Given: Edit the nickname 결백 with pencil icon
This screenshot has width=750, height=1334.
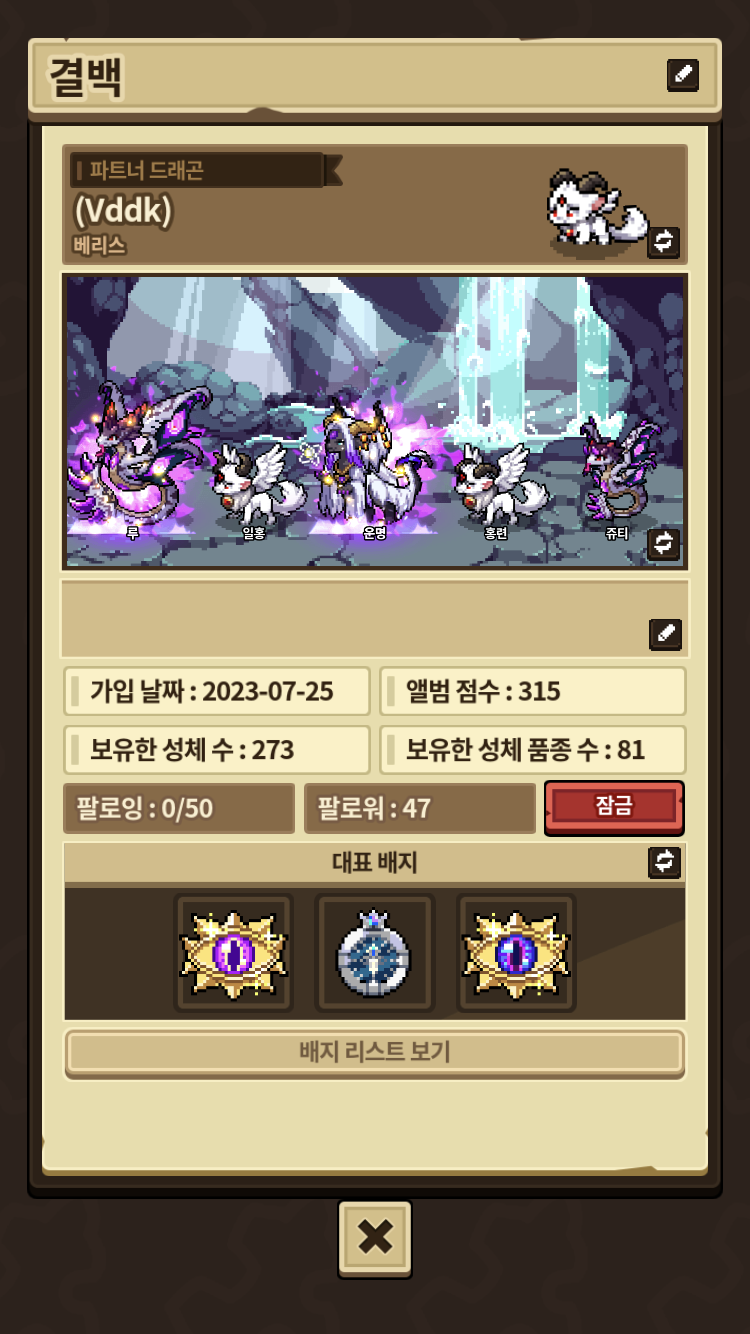Looking at the screenshot, I should click(683, 75).
